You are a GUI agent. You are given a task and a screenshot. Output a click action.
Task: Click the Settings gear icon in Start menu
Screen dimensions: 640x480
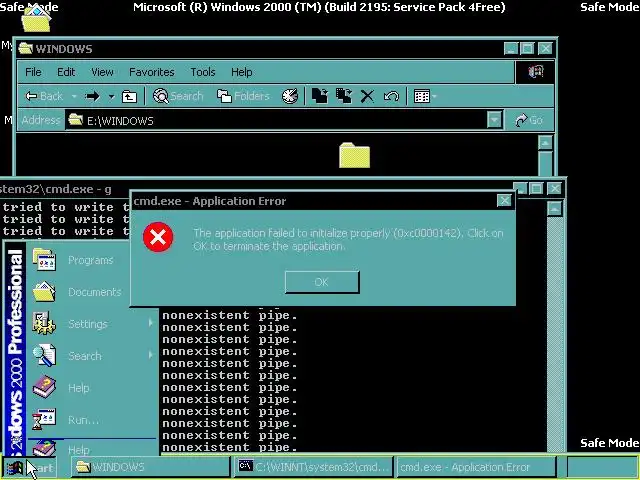click(x=44, y=323)
